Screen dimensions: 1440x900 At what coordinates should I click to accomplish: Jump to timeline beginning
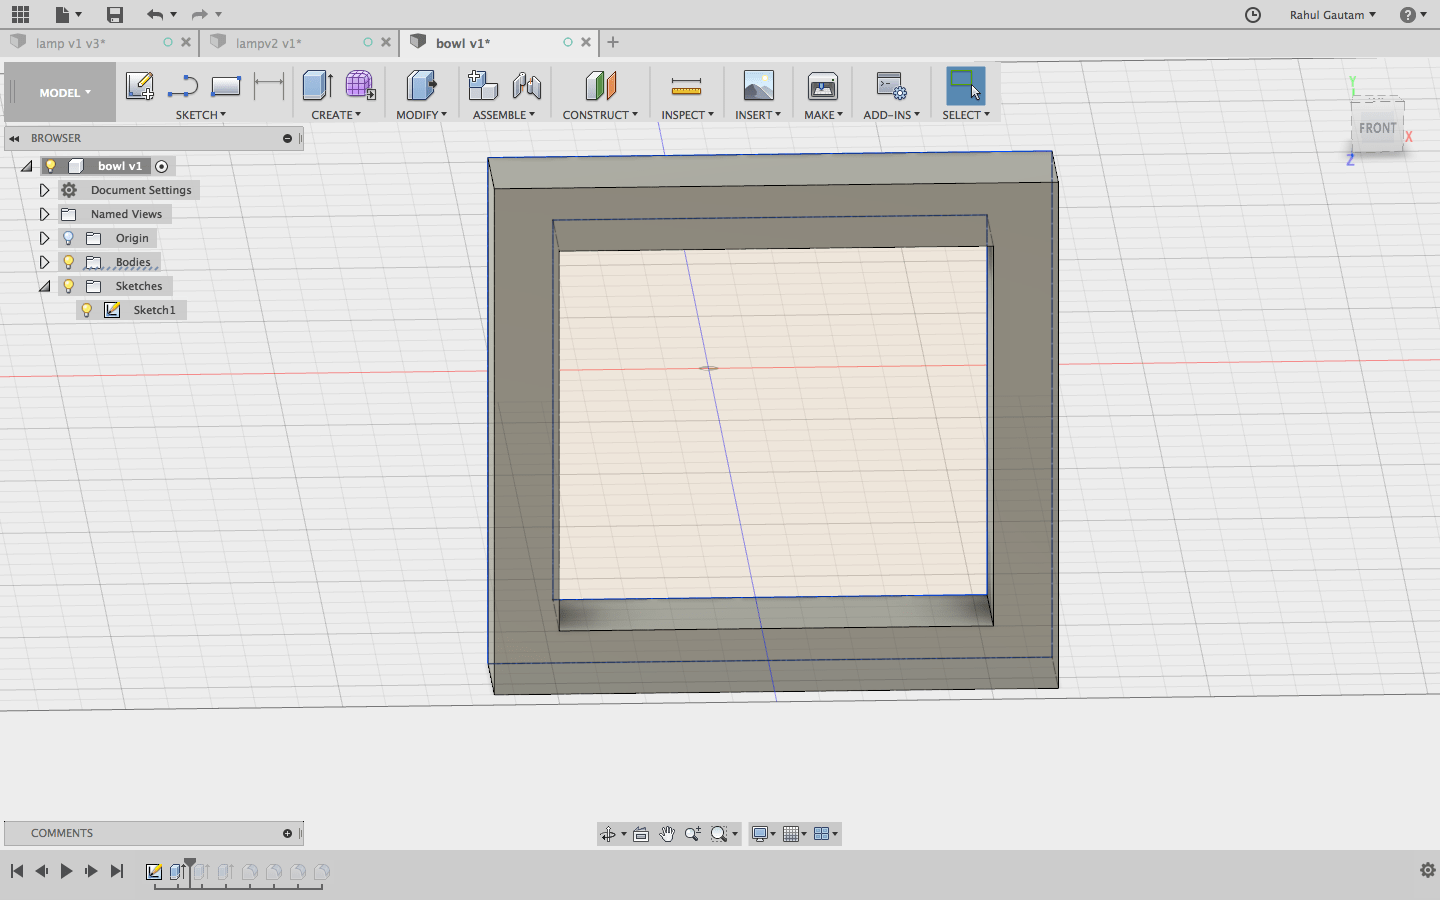pyautogui.click(x=16, y=871)
